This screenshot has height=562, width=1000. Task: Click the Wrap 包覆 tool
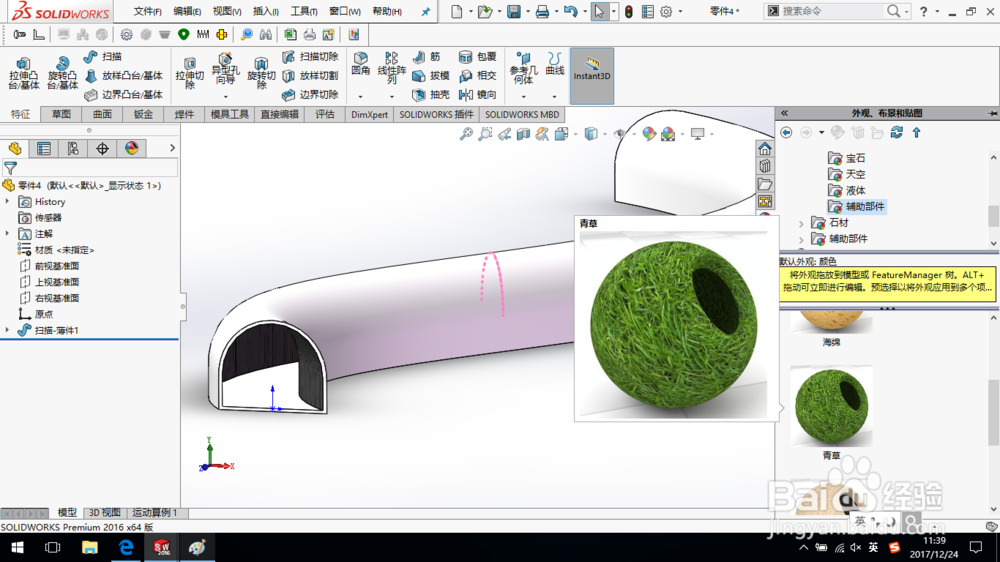pos(478,57)
